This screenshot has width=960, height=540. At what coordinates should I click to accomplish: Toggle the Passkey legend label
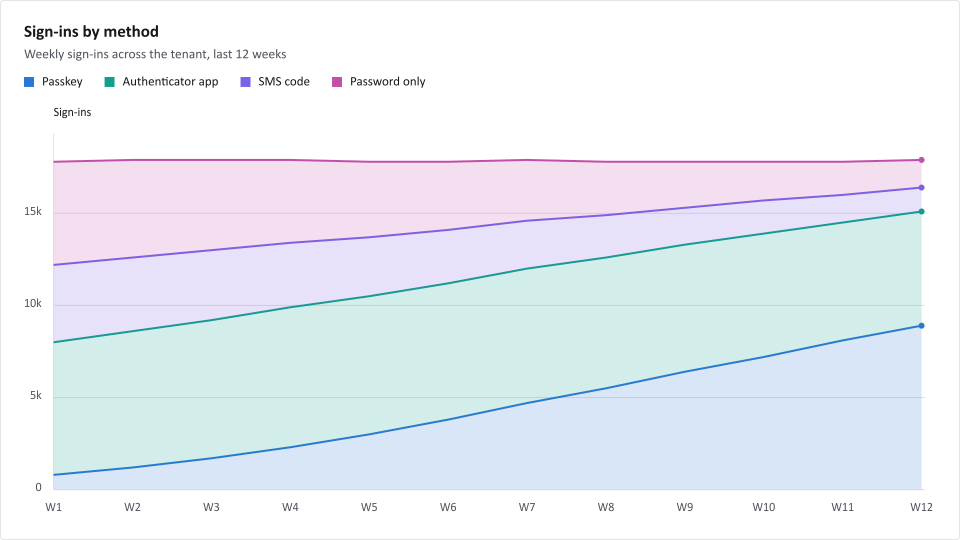pos(62,82)
